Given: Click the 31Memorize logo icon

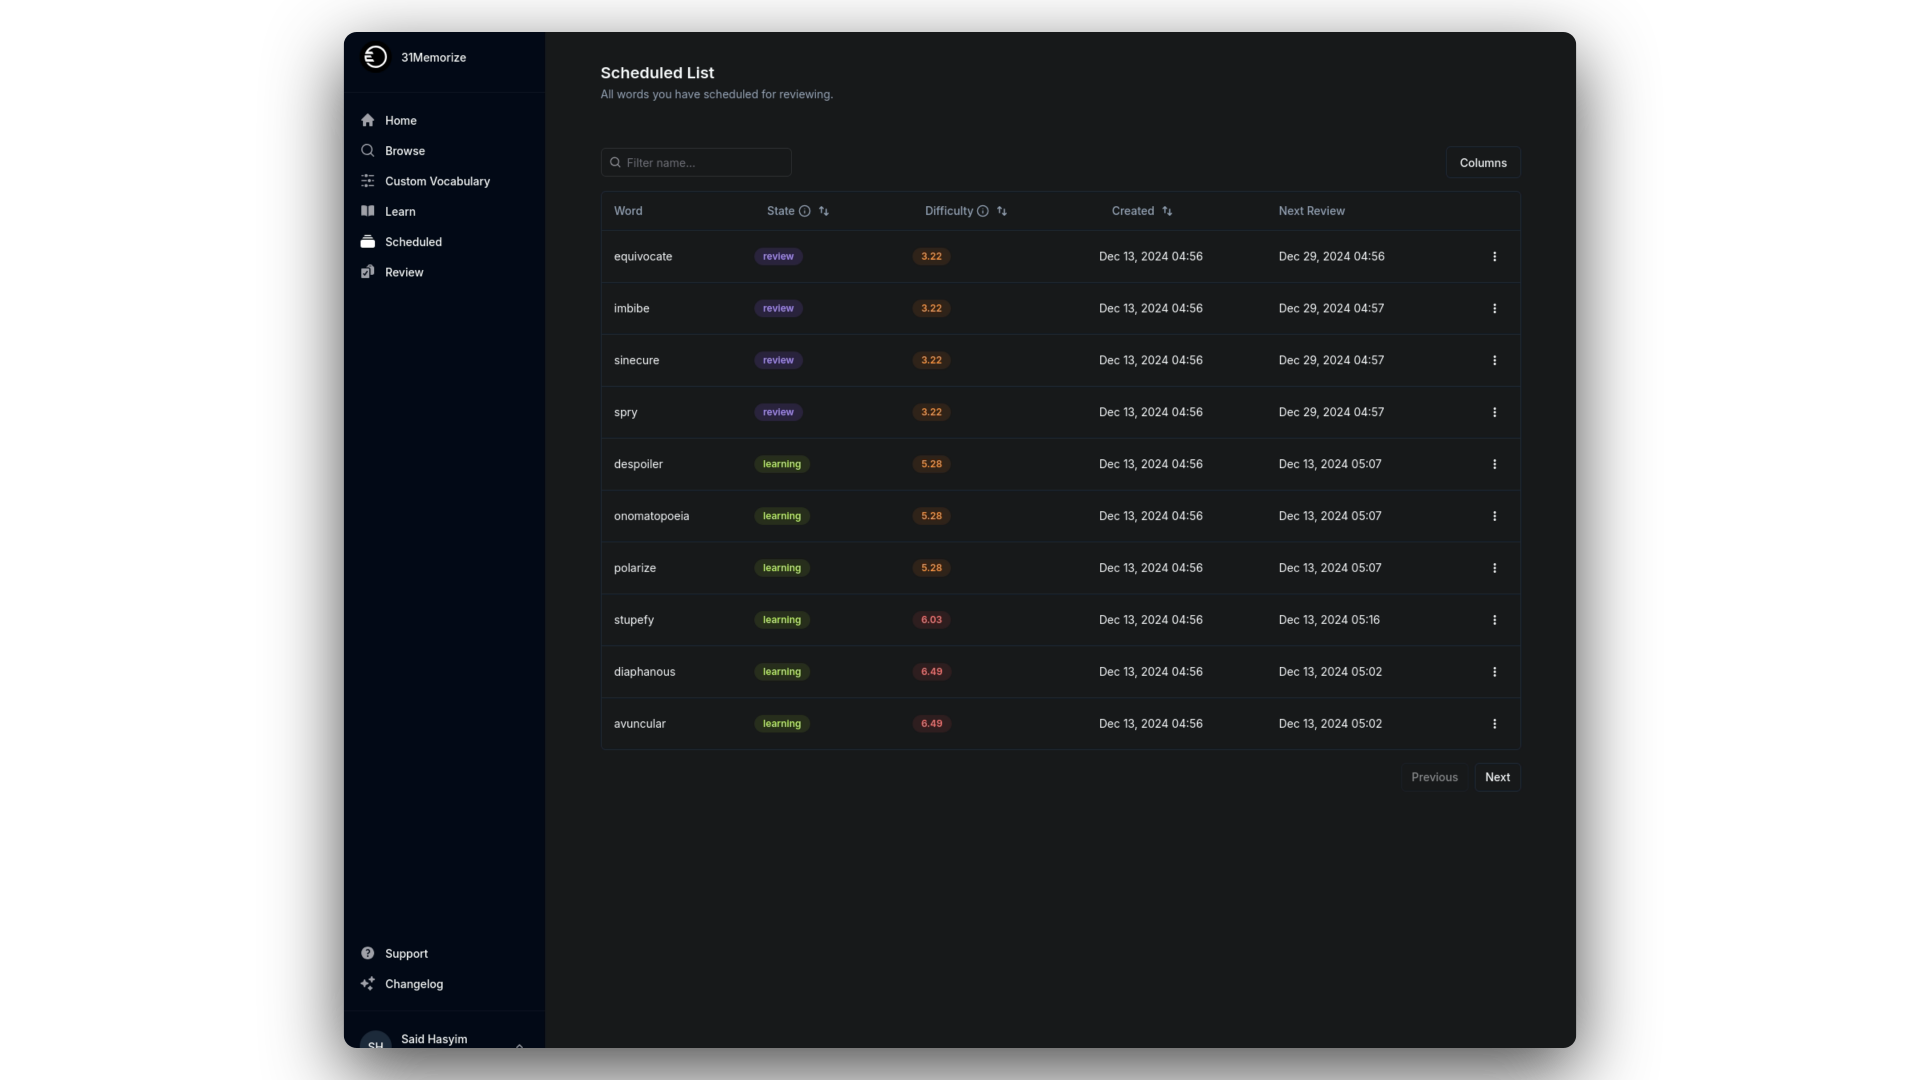Looking at the screenshot, I should click(x=375, y=57).
